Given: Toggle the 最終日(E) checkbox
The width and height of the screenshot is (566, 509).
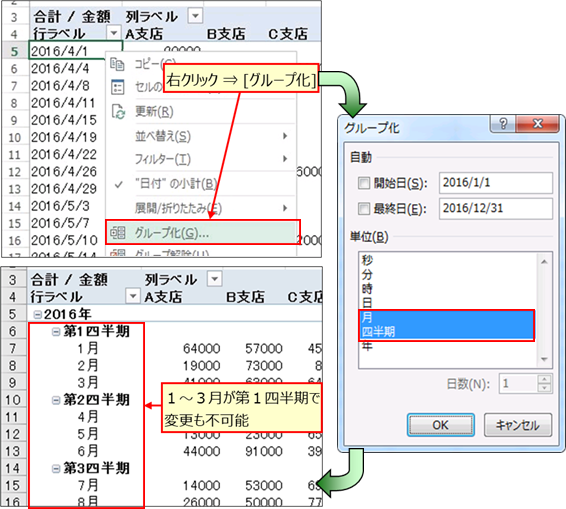Looking at the screenshot, I should [x=363, y=208].
